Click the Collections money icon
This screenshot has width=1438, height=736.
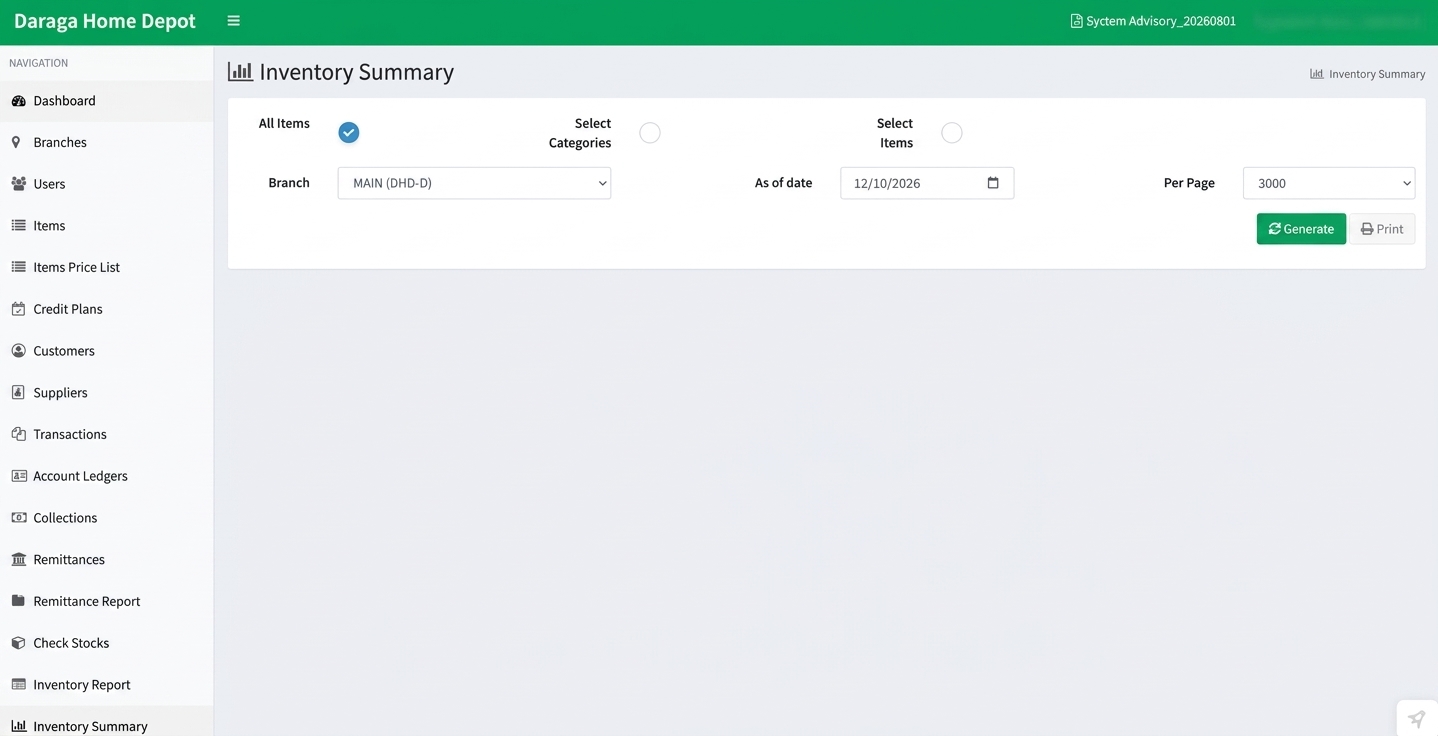[x=18, y=518]
